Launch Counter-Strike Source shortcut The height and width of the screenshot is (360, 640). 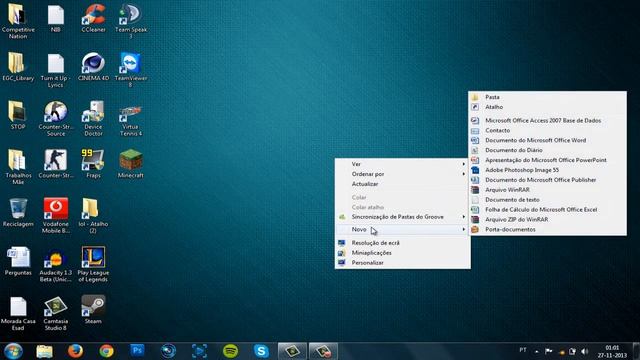56,119
